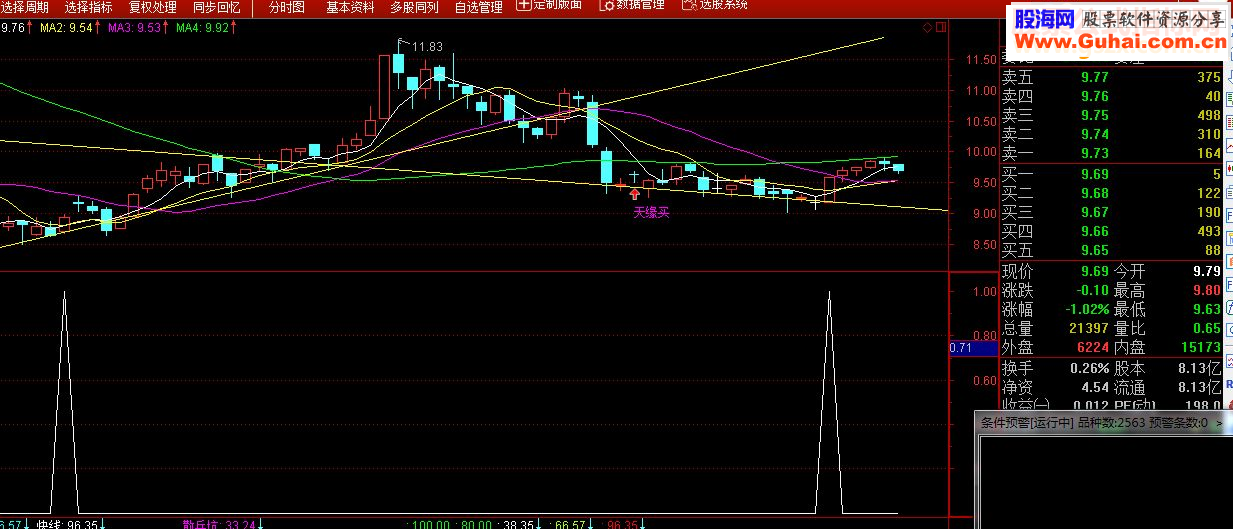Click the MA4: 9.92 indicator label
The width and height of the screenshot is (1233, 529).
coord(202,28)
